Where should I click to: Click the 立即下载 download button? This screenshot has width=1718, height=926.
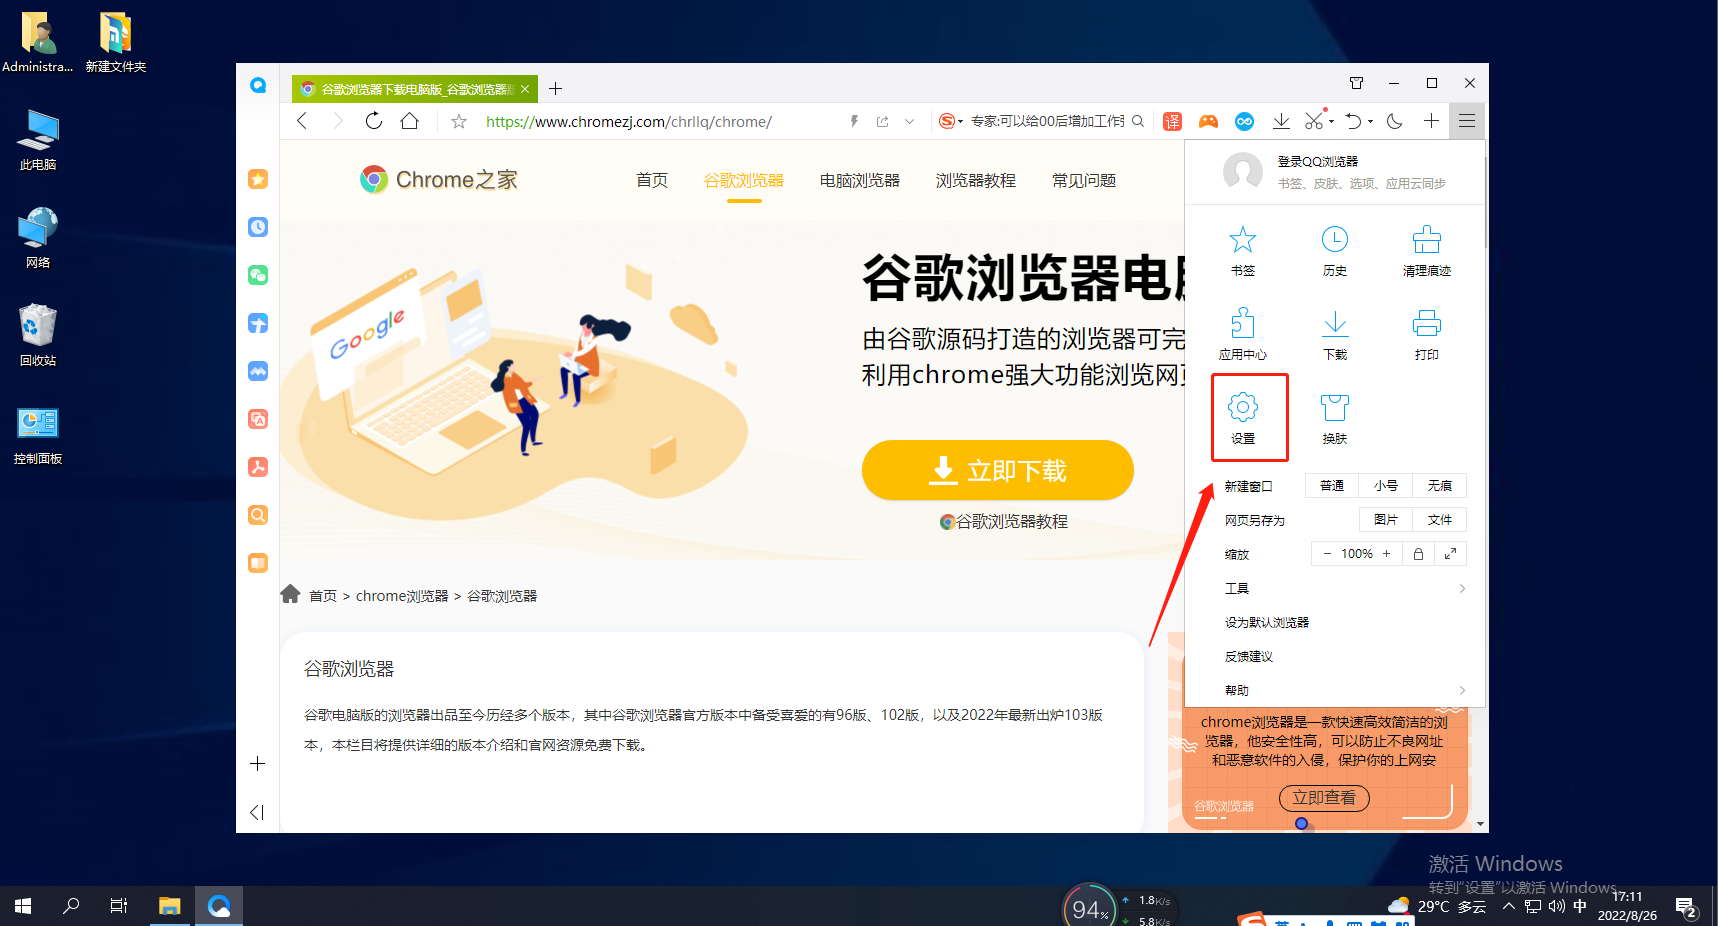[x=997, y=470]
